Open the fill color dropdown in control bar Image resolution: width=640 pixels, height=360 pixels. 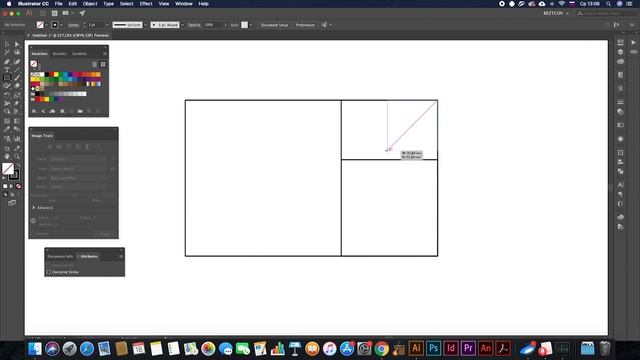coord(46,25)
